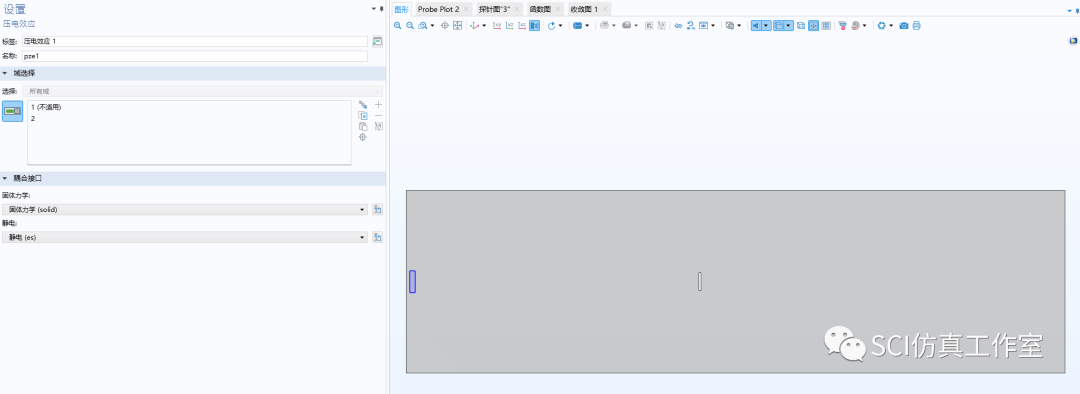Switch to the 图形 tab
Screen dimensions: 1080x394
pyautogui.click(x=401, y=9)
